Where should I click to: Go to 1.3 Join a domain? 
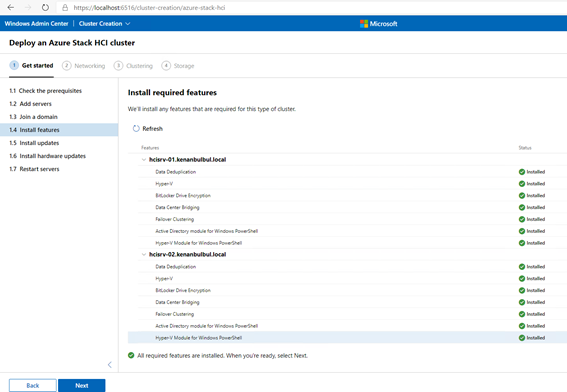tap(59, 117)
